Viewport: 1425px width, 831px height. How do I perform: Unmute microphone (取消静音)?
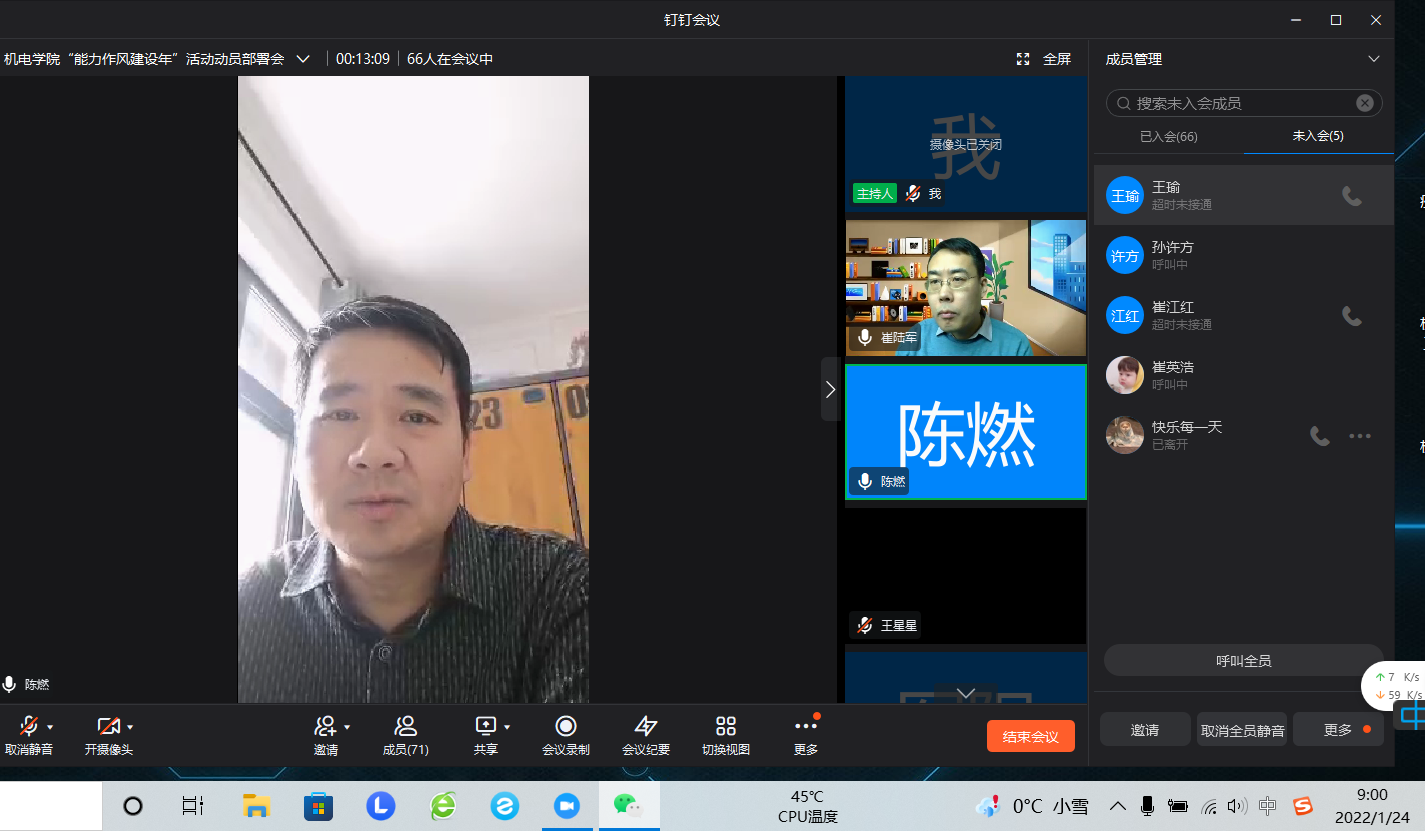(28, 727)
